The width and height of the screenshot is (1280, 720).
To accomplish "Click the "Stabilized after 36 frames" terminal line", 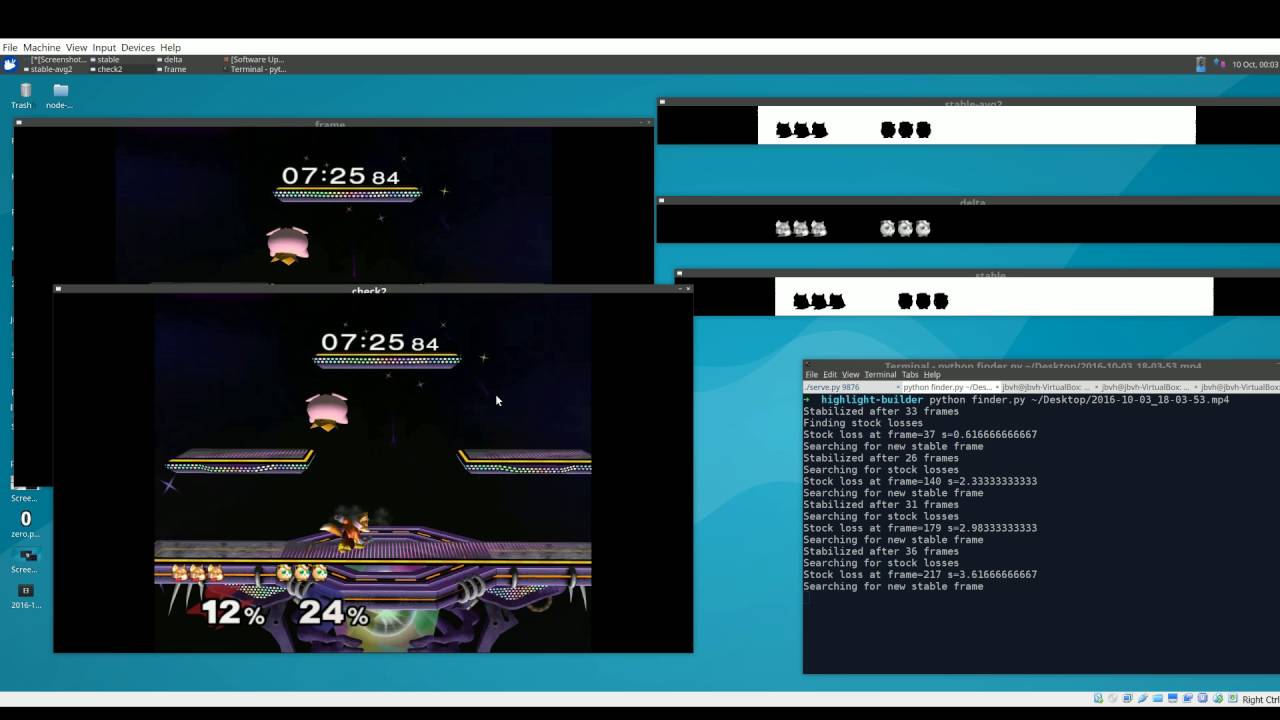I will pyautogui.click(x=881, y=551).
